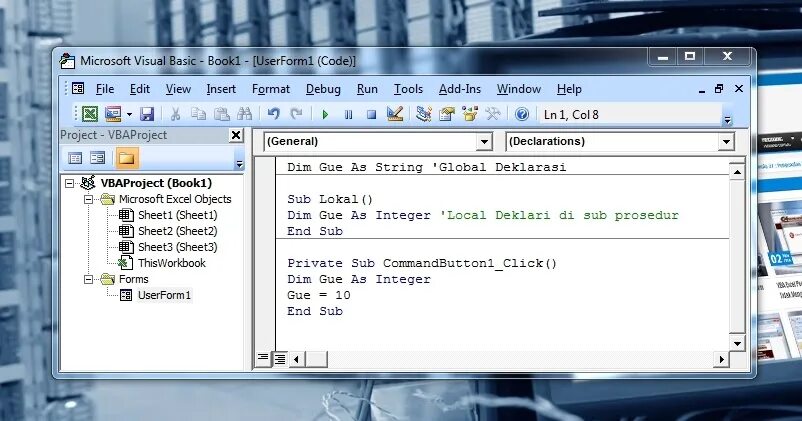Open the File menu

coord(105,89)
